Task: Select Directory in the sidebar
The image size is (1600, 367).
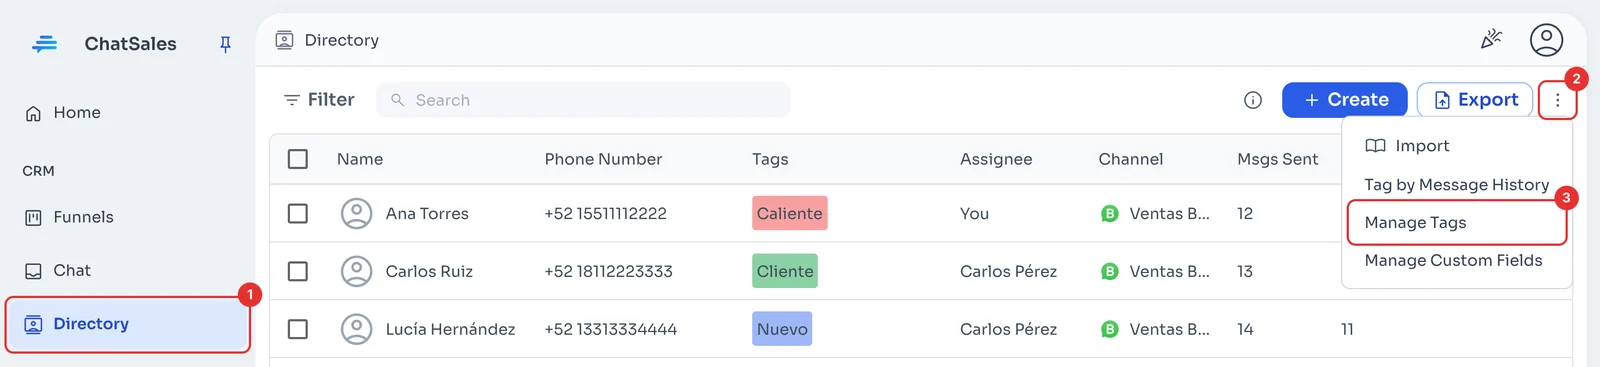Action: coord(127,324)
